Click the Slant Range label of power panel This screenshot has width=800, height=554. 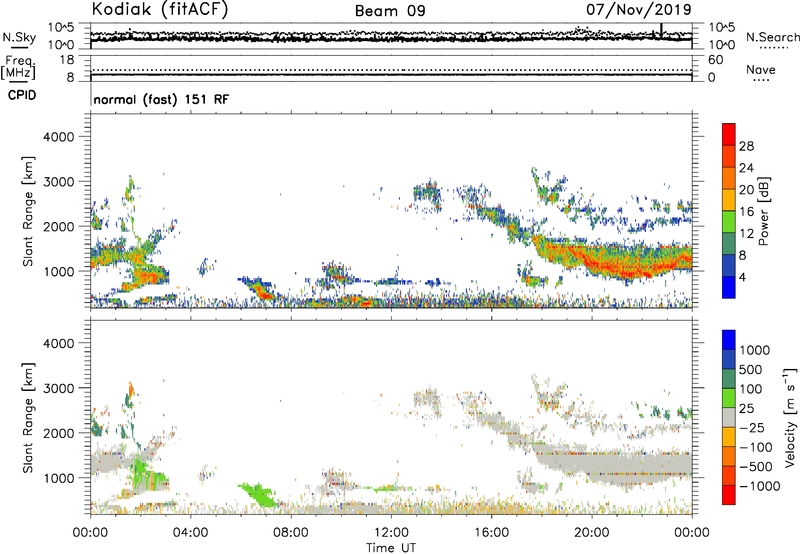pyautogui.click(x=28, y=211)
